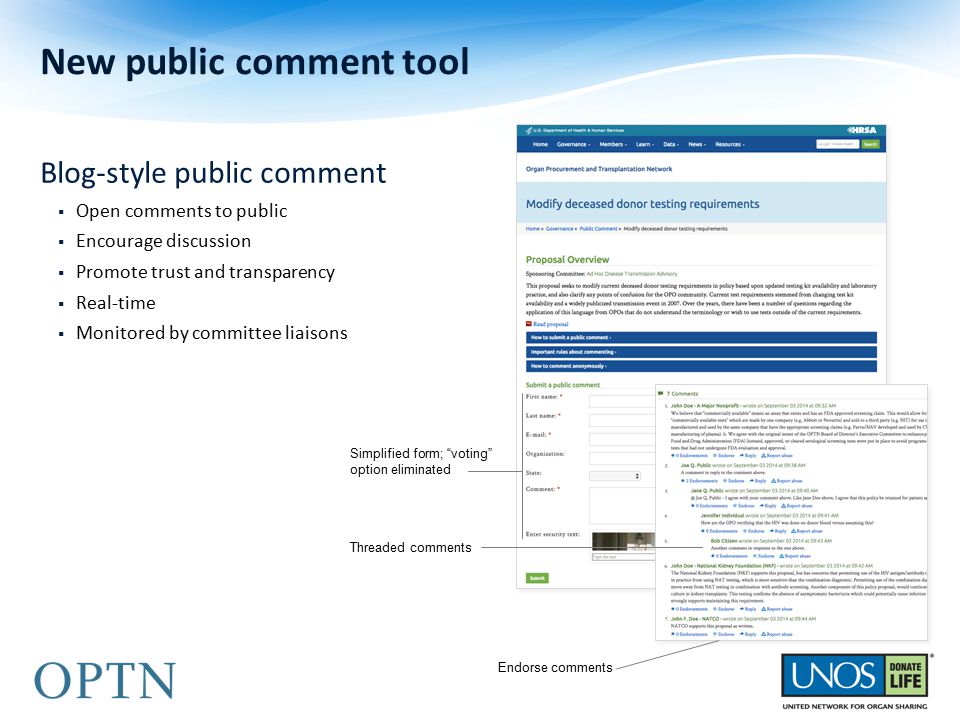Image resolution: width=960 pixels, height=720 pixels.
Task: Click 'New public comment tool' slide title
Action: 255,62
